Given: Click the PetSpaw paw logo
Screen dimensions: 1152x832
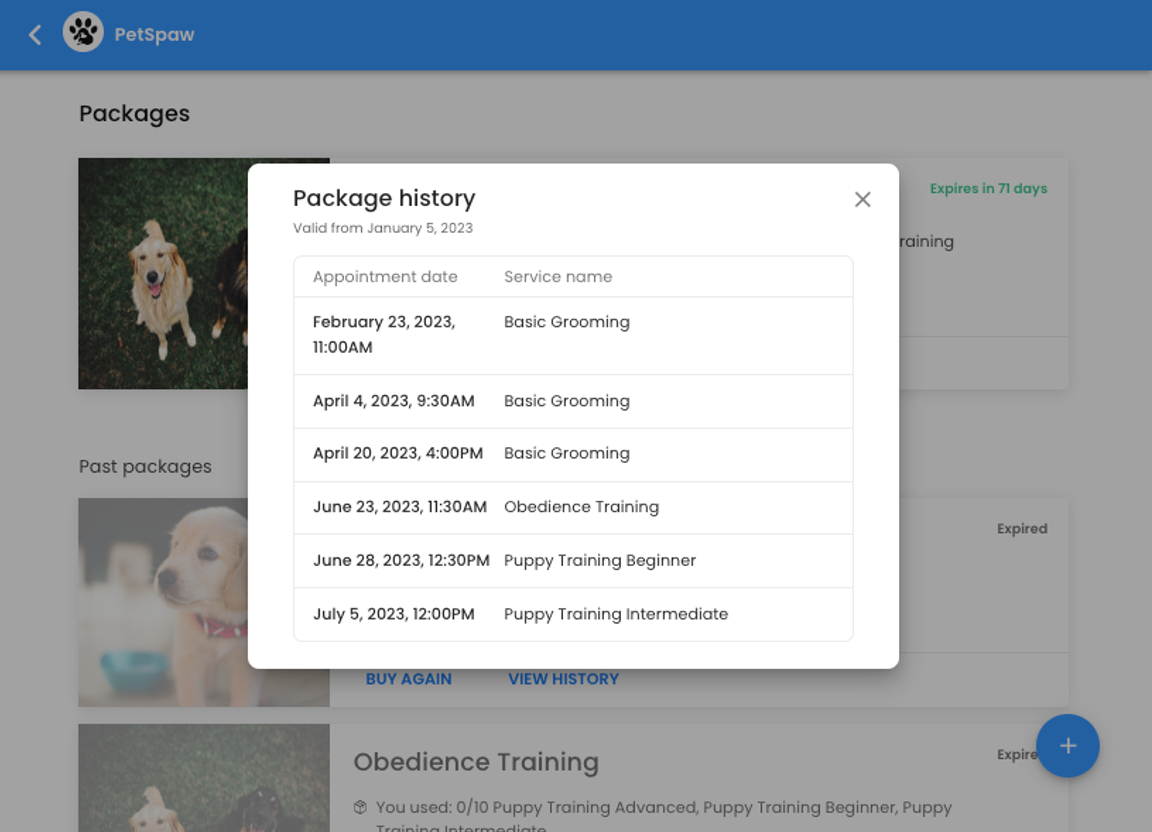Looking at the screenshot, I should [x=83, y=32].
